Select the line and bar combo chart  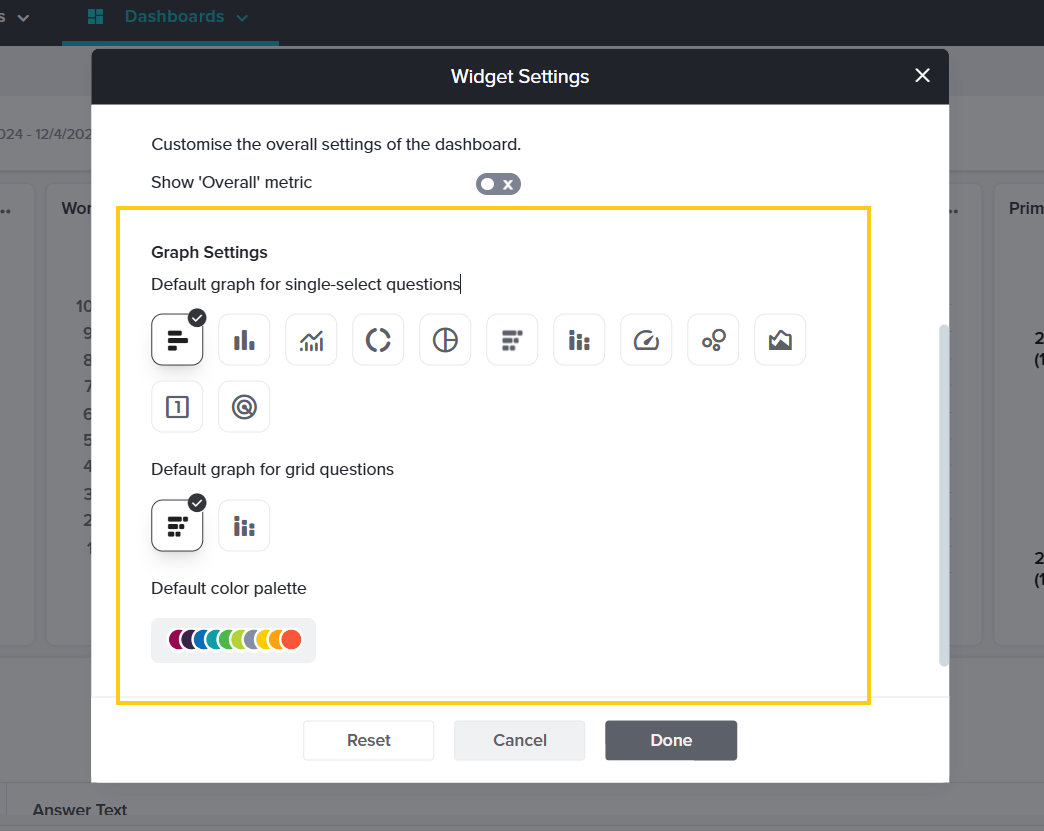tap(311, 340)
